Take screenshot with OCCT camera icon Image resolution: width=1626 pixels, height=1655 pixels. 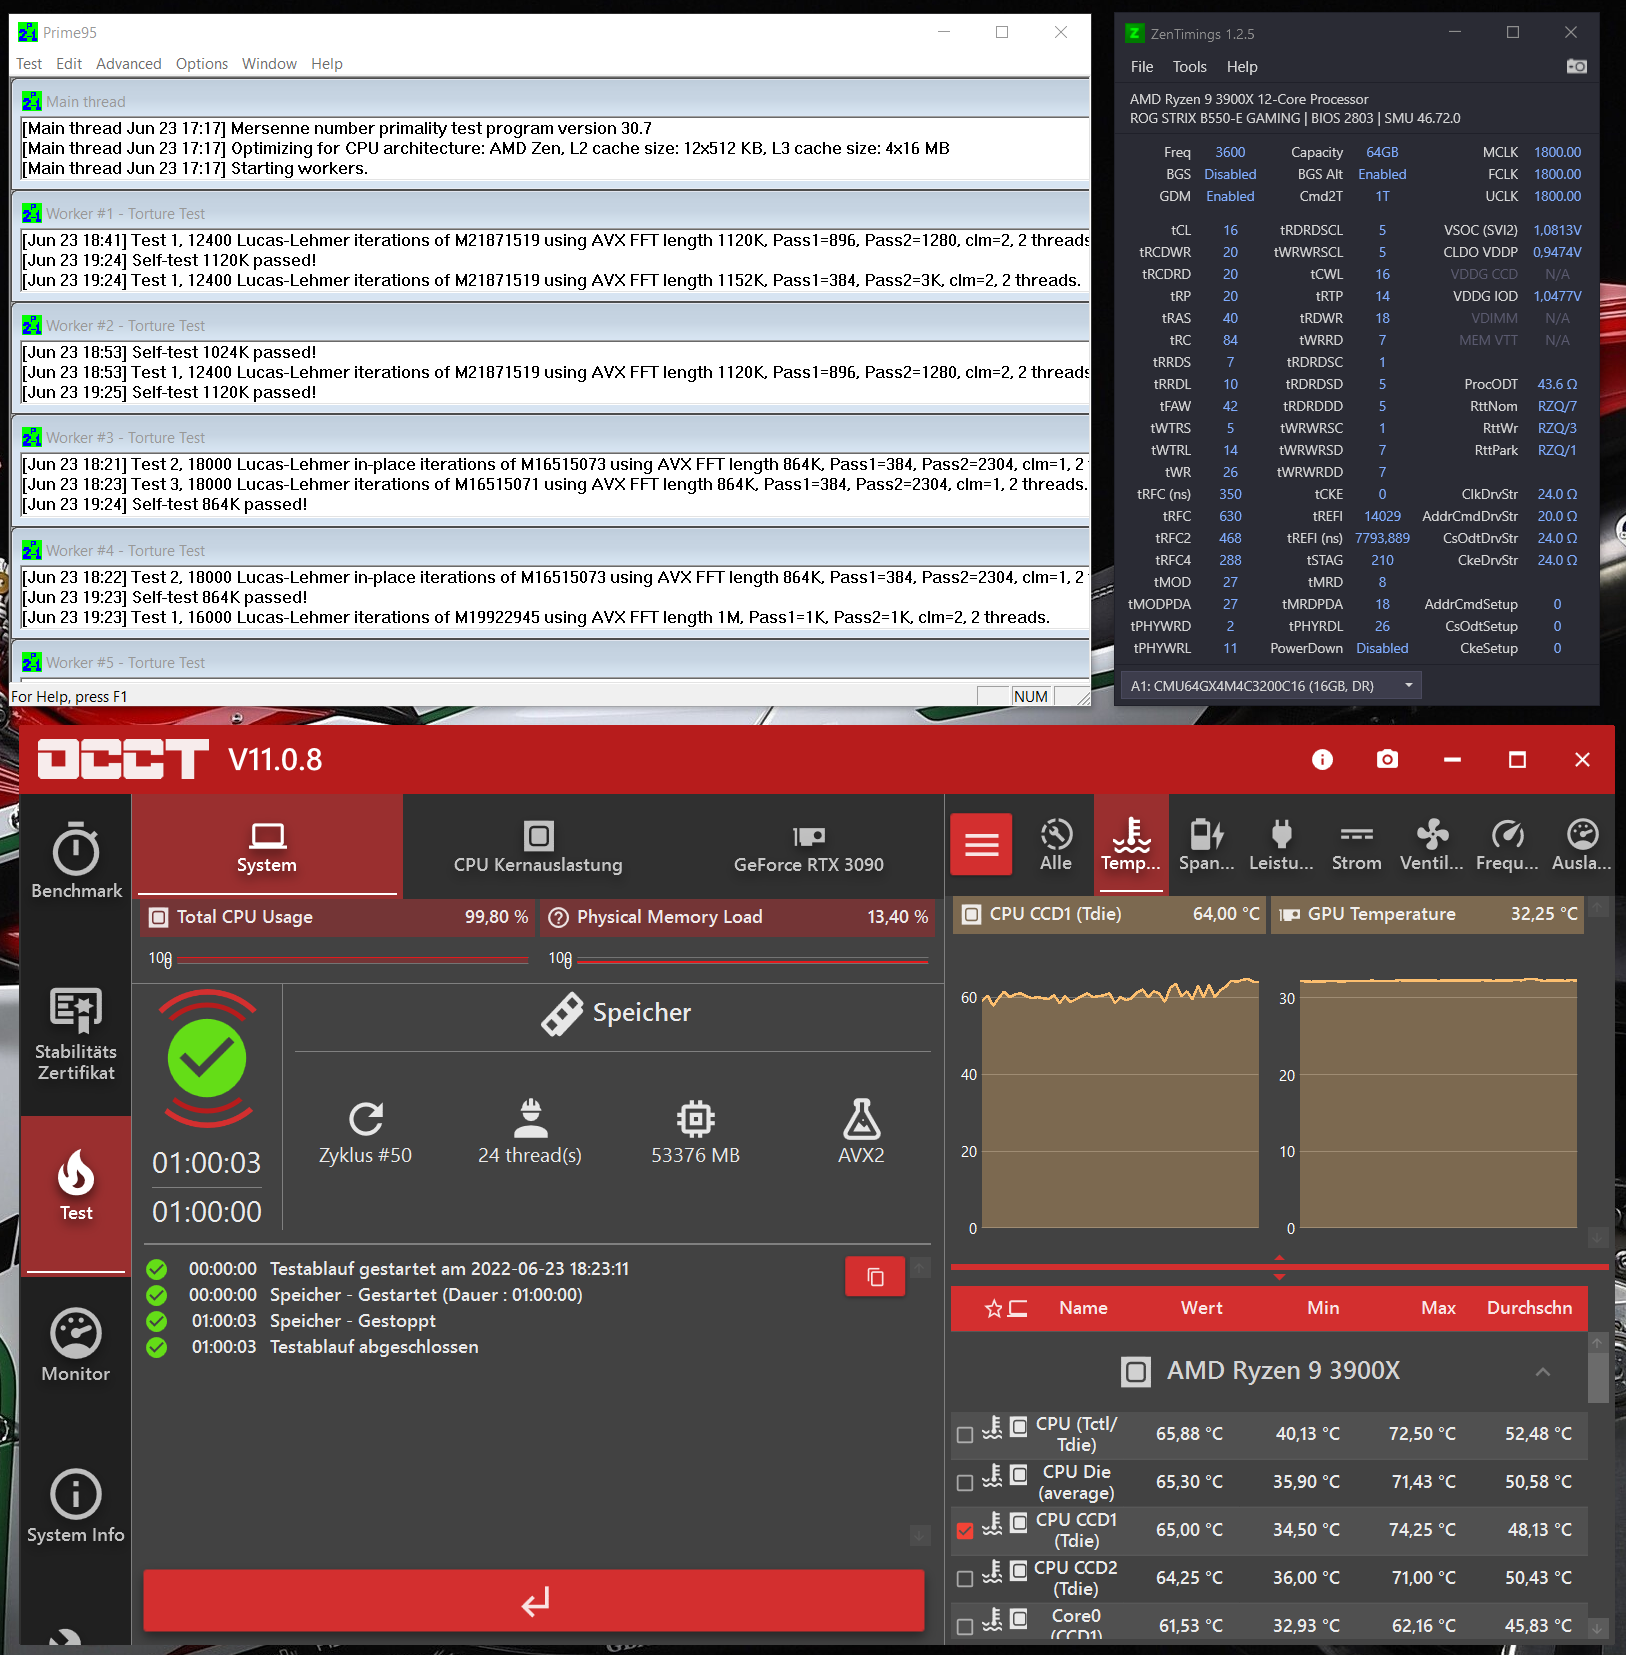pos(1387,760)
